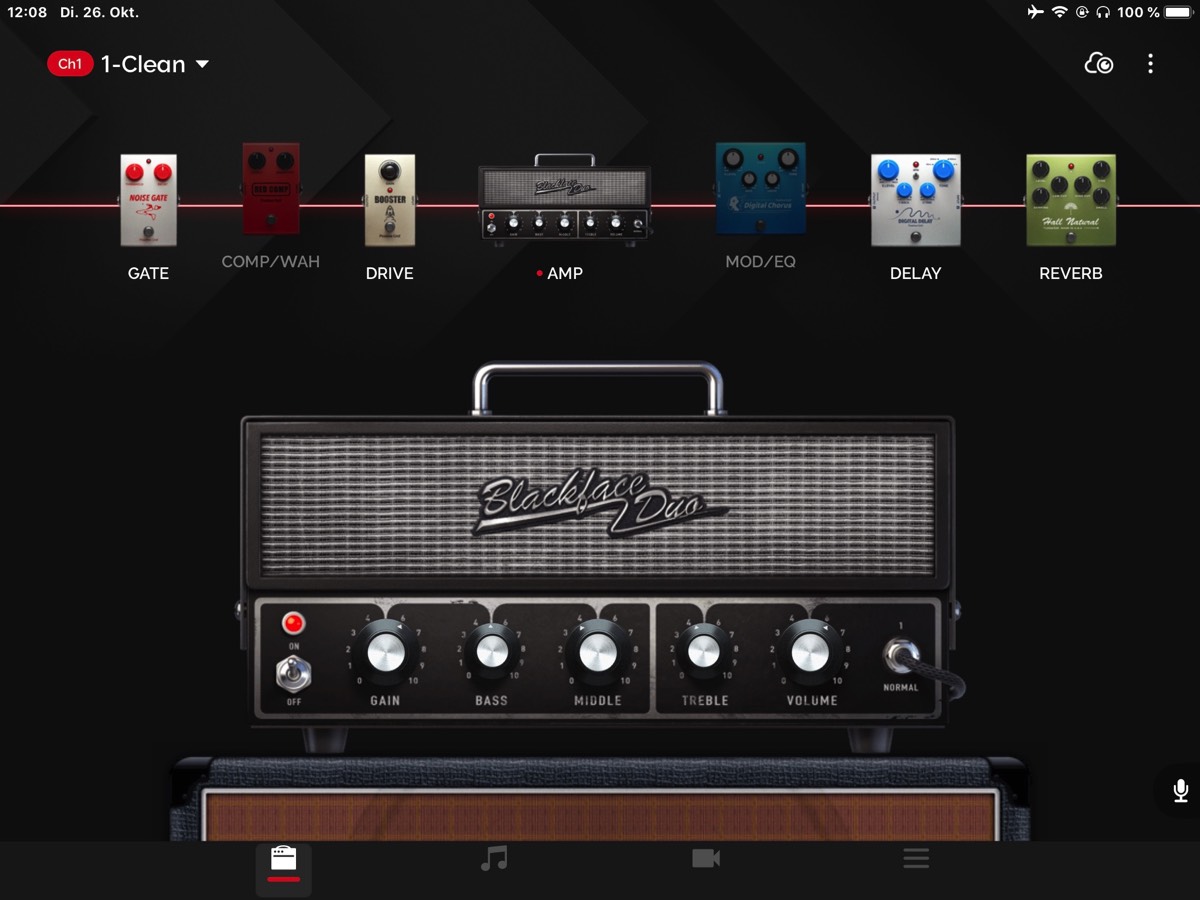Click the red power indicator light

(293, 624)
